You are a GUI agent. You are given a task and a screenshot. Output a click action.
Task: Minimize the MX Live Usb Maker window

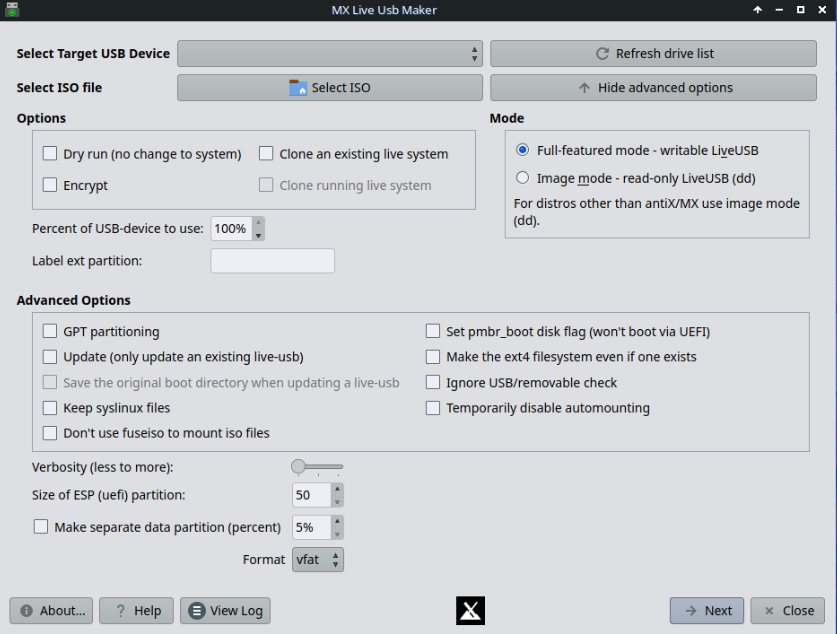(779, 10)
